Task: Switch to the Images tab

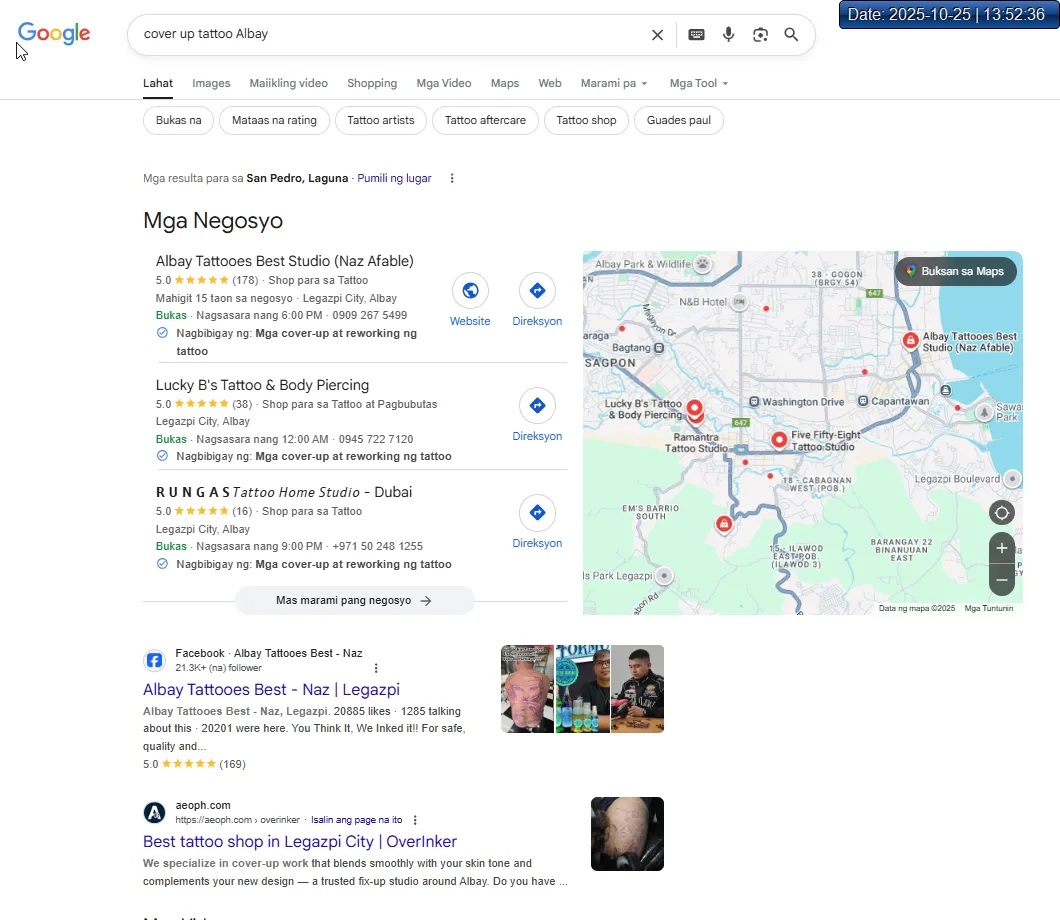Action: 211,84
